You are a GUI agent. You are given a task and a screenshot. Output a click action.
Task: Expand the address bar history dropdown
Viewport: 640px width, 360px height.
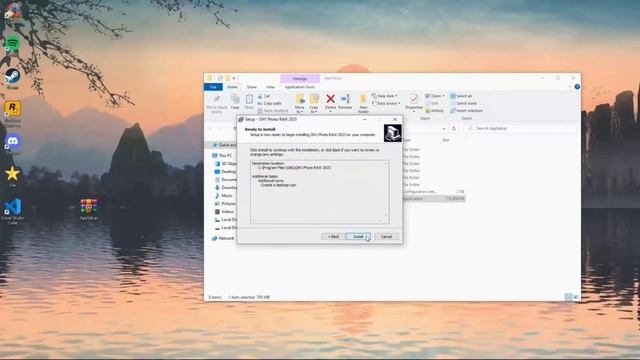coord(444,129)
